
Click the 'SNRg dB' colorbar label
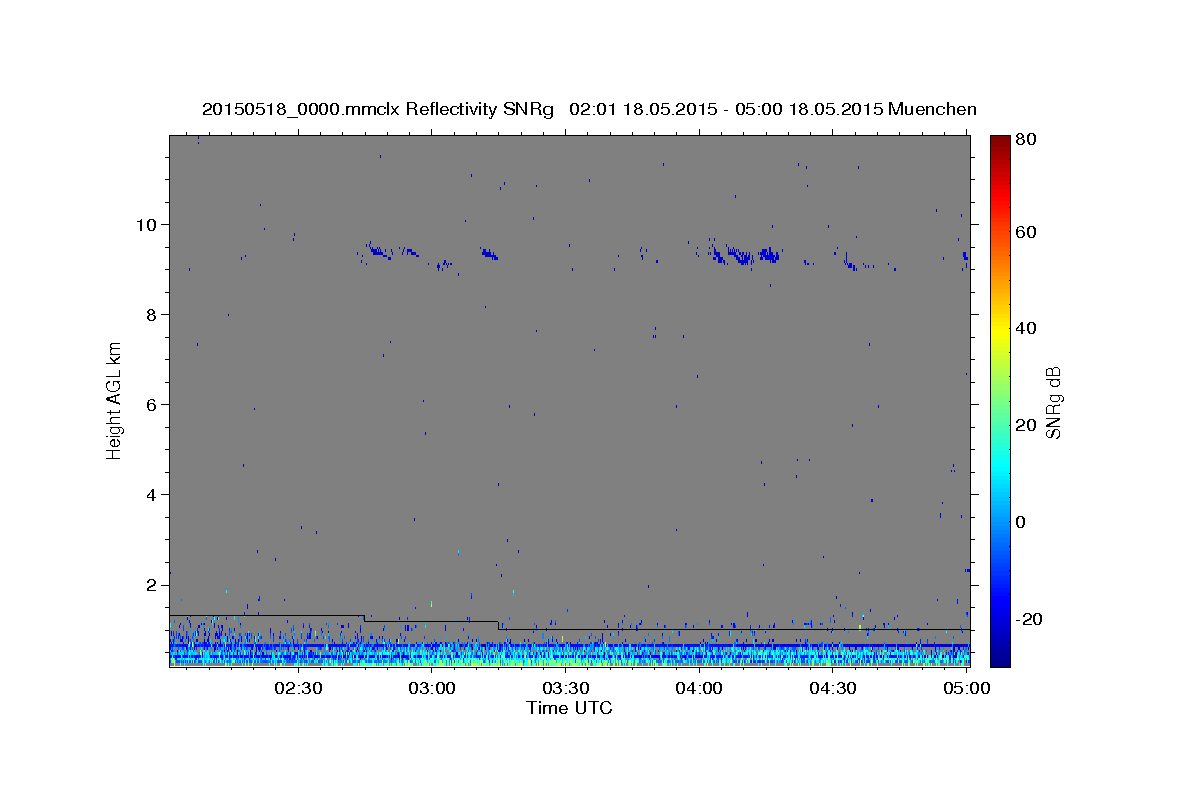1053,402
